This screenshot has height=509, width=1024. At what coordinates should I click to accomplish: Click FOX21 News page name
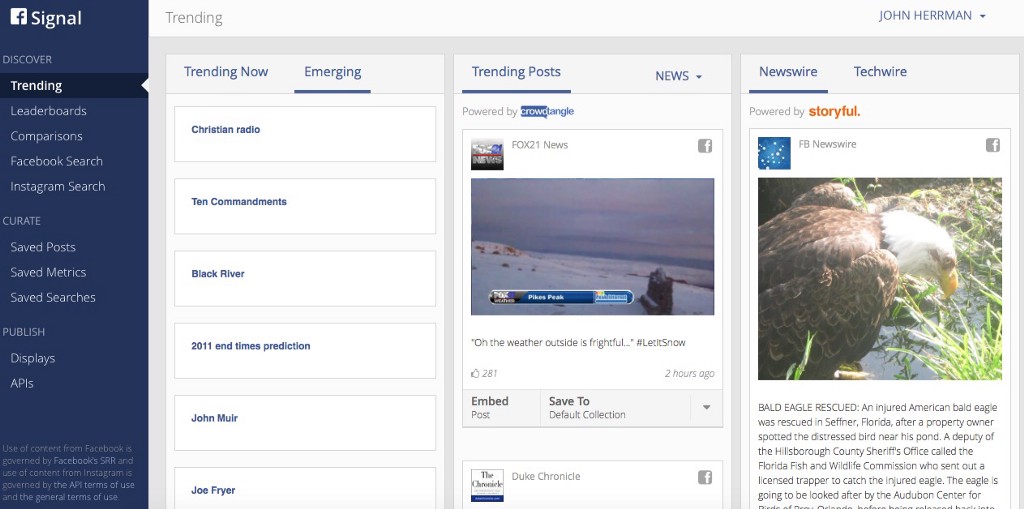pos(539,145)
